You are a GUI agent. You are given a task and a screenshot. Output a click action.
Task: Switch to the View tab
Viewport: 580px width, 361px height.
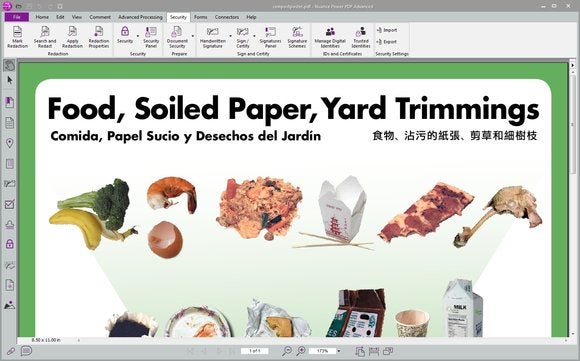tap(77, 17)
